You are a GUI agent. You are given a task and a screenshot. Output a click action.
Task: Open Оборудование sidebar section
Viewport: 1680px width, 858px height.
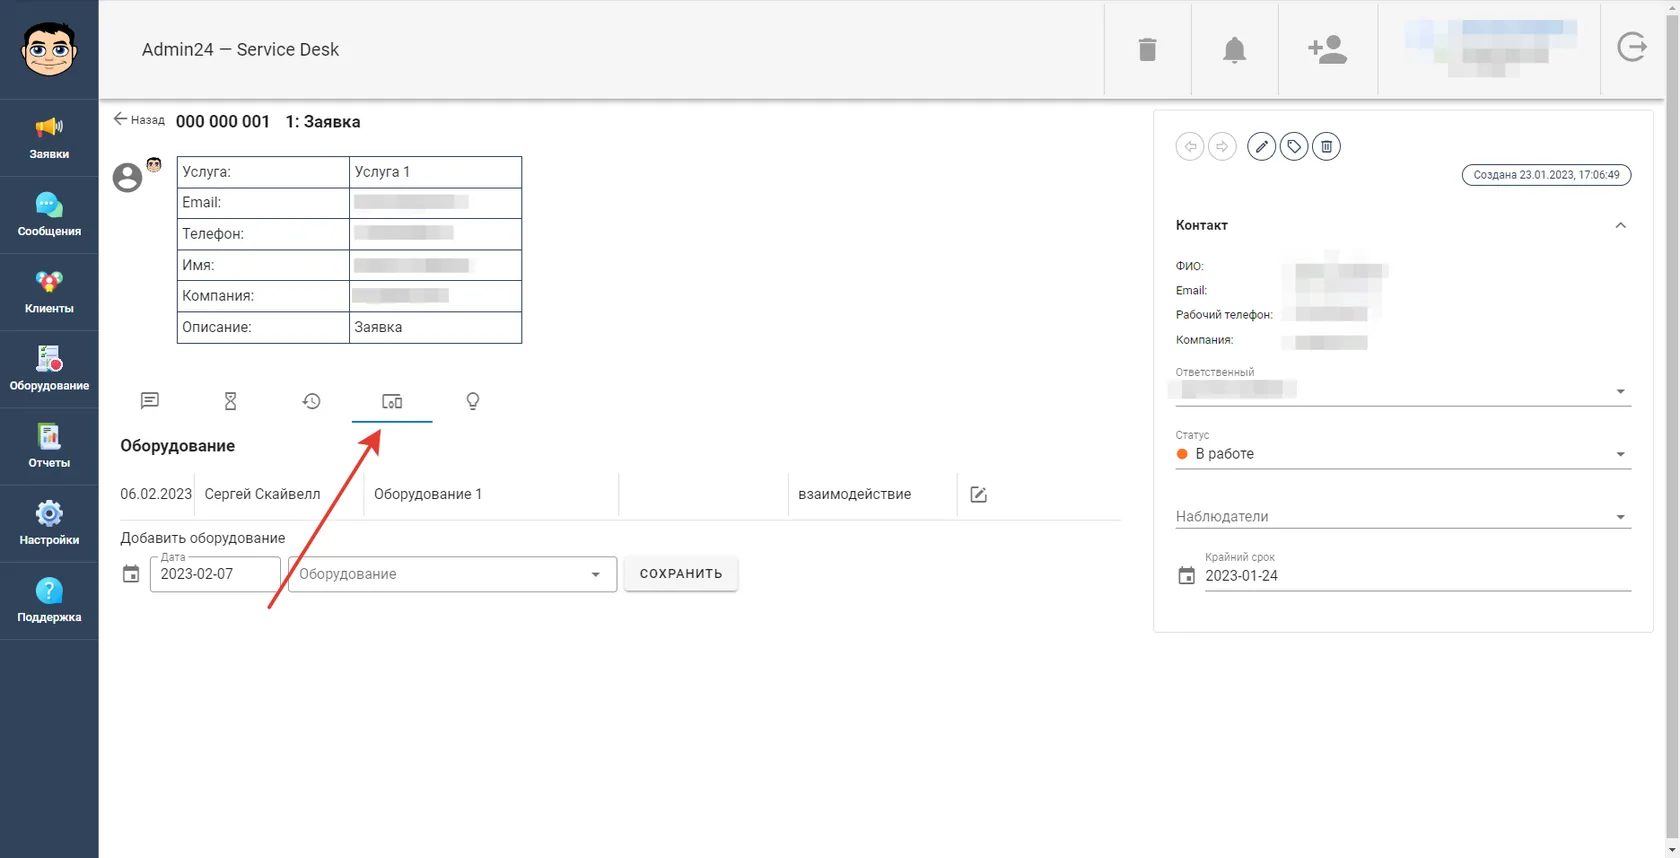pos(49,369)
